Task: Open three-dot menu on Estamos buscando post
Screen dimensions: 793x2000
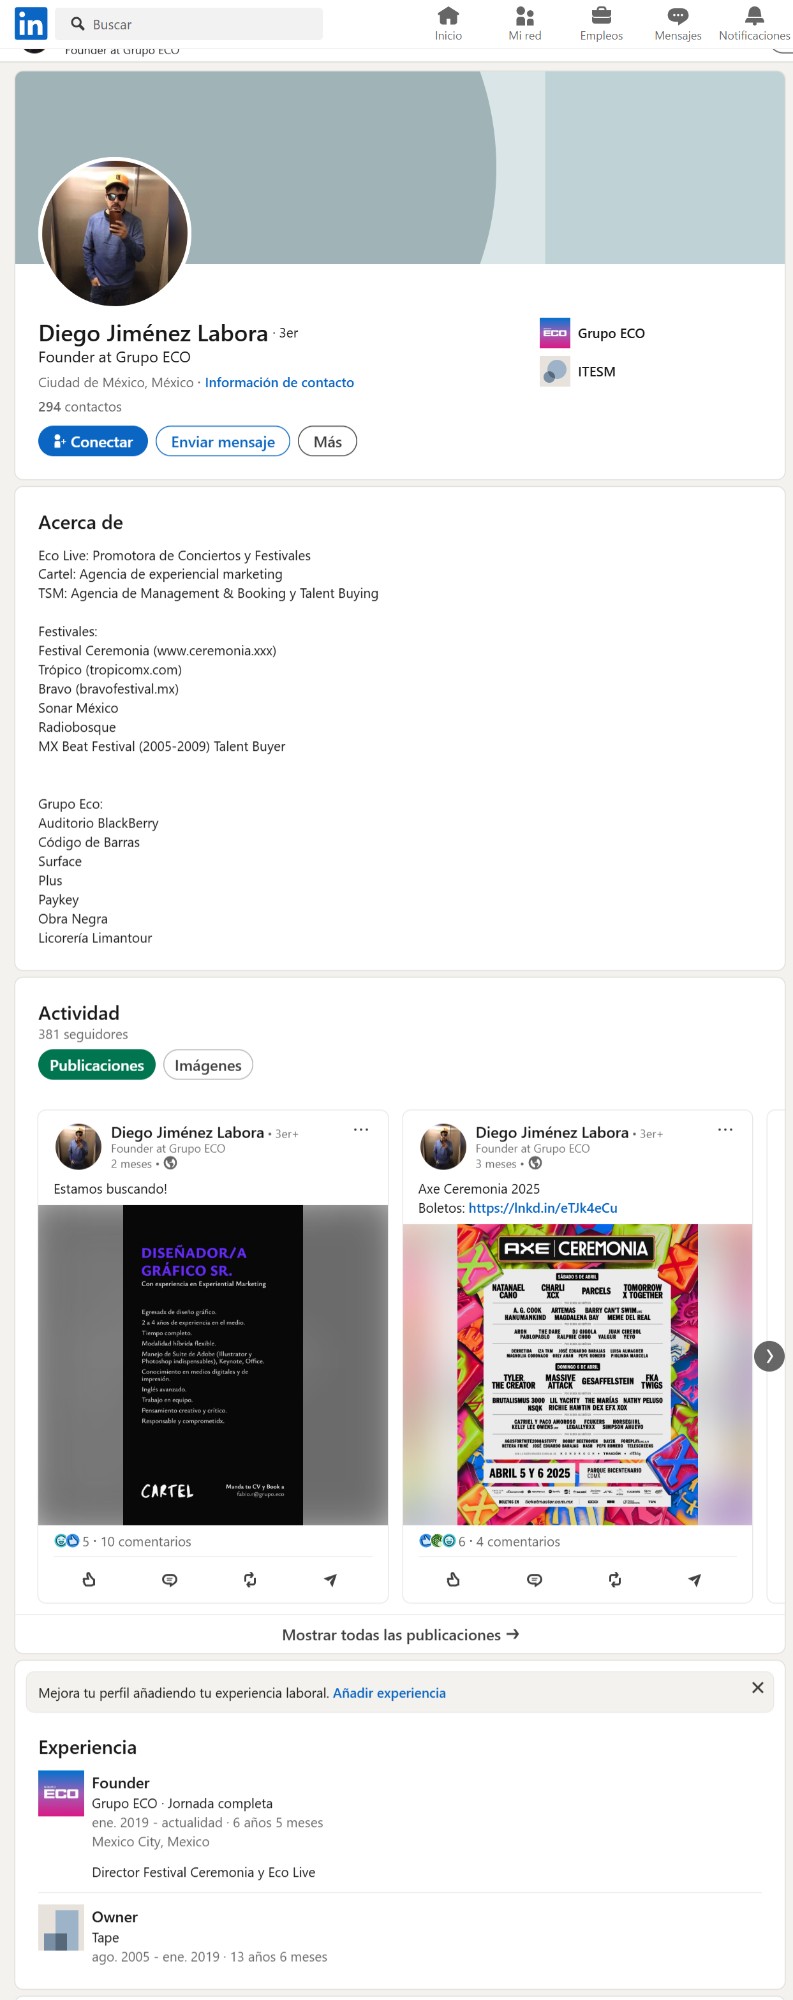Action: 361,1129
